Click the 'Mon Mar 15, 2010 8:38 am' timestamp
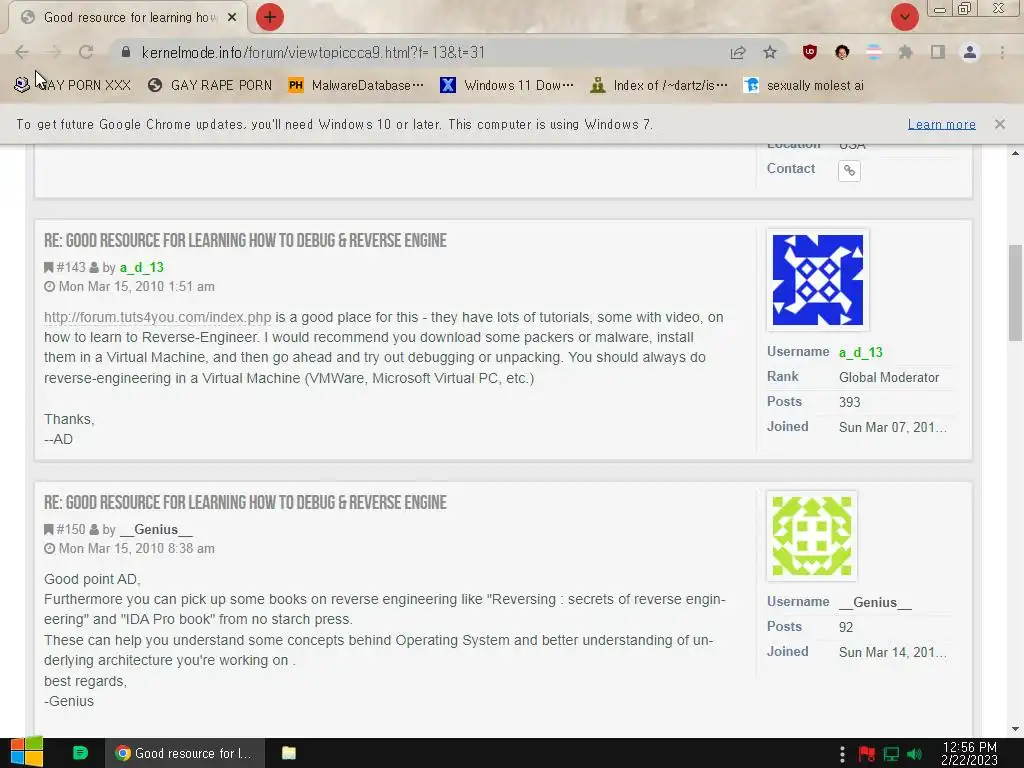Screen dimensions: 1024x768 coord(136,549)
